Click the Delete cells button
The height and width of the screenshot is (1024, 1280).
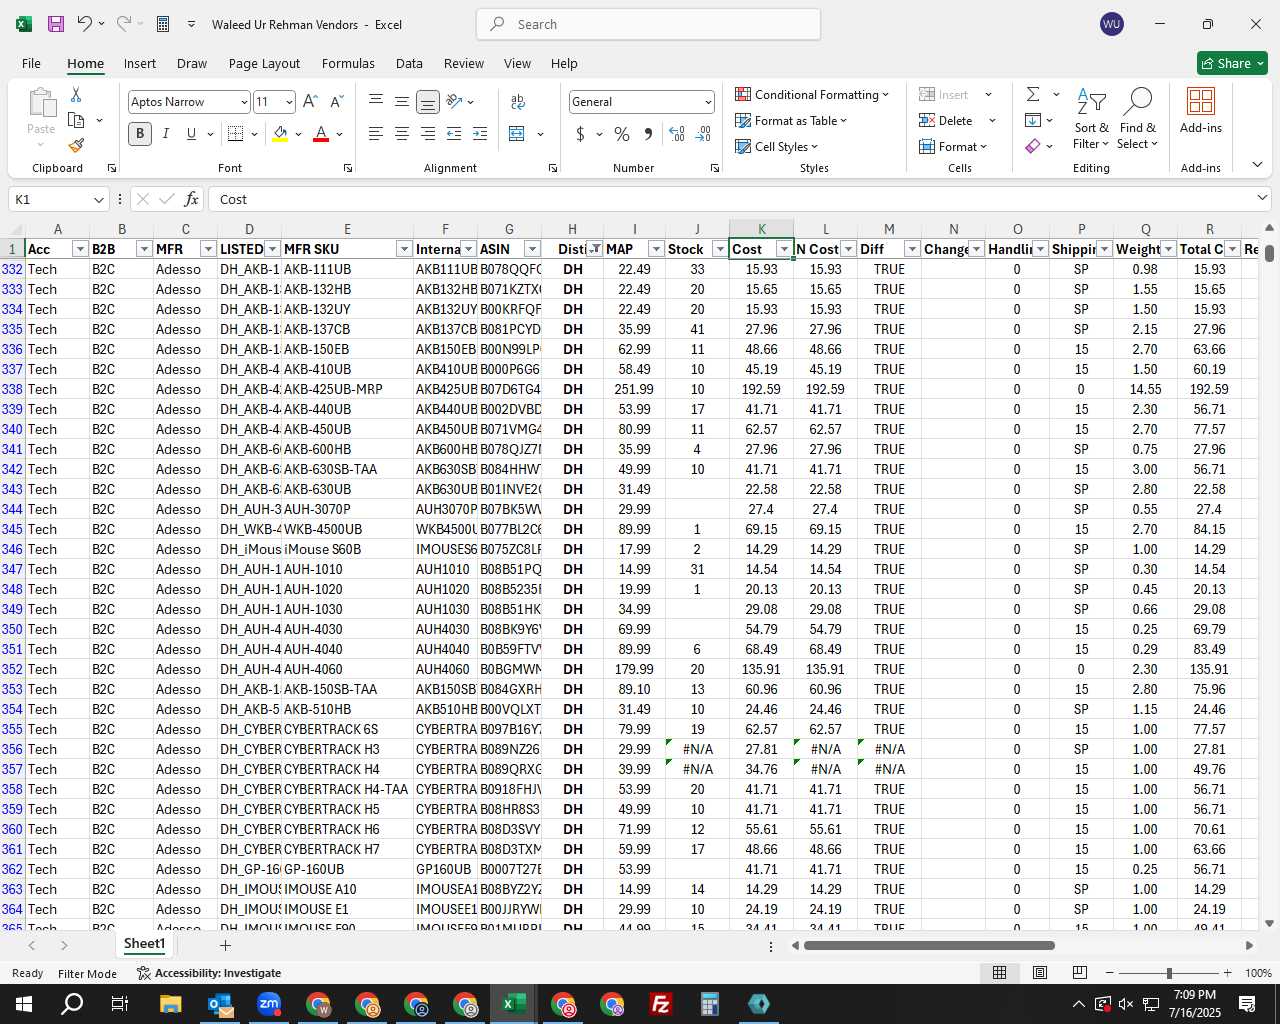point(946,120)
